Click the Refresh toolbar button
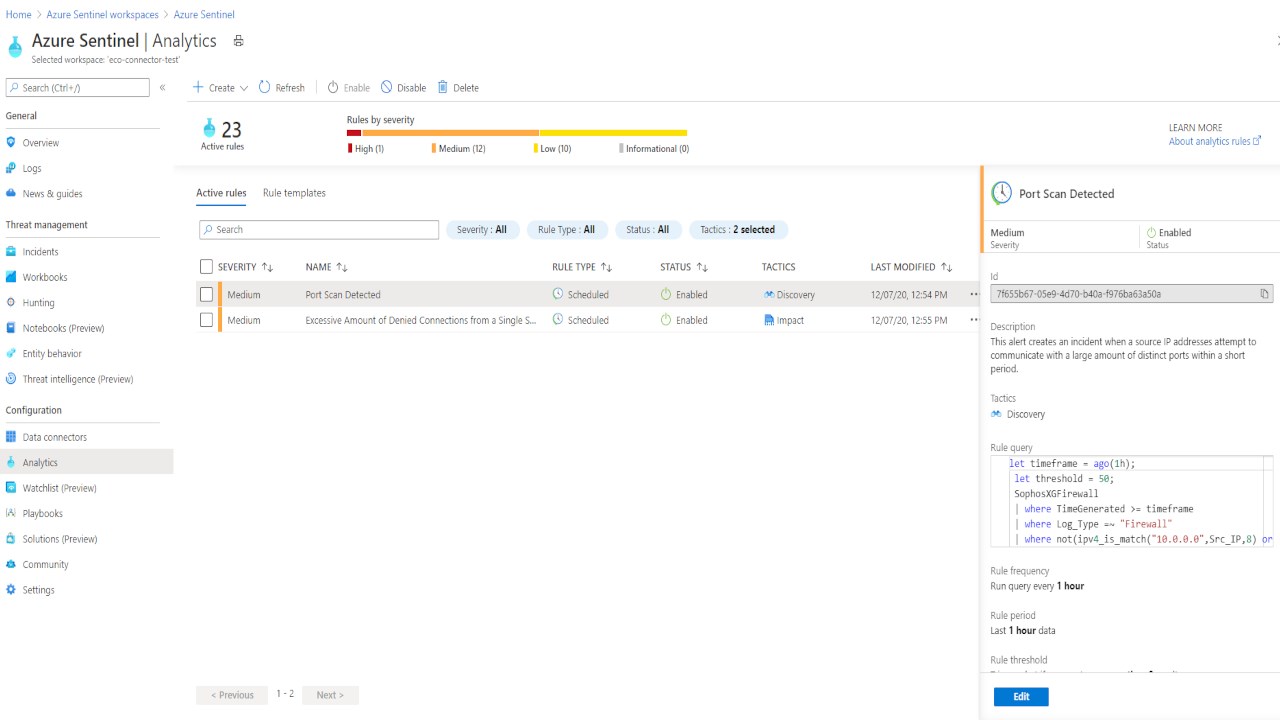Image resolution: width=1280 pixels, height=720 pixels. pos(282,88)
